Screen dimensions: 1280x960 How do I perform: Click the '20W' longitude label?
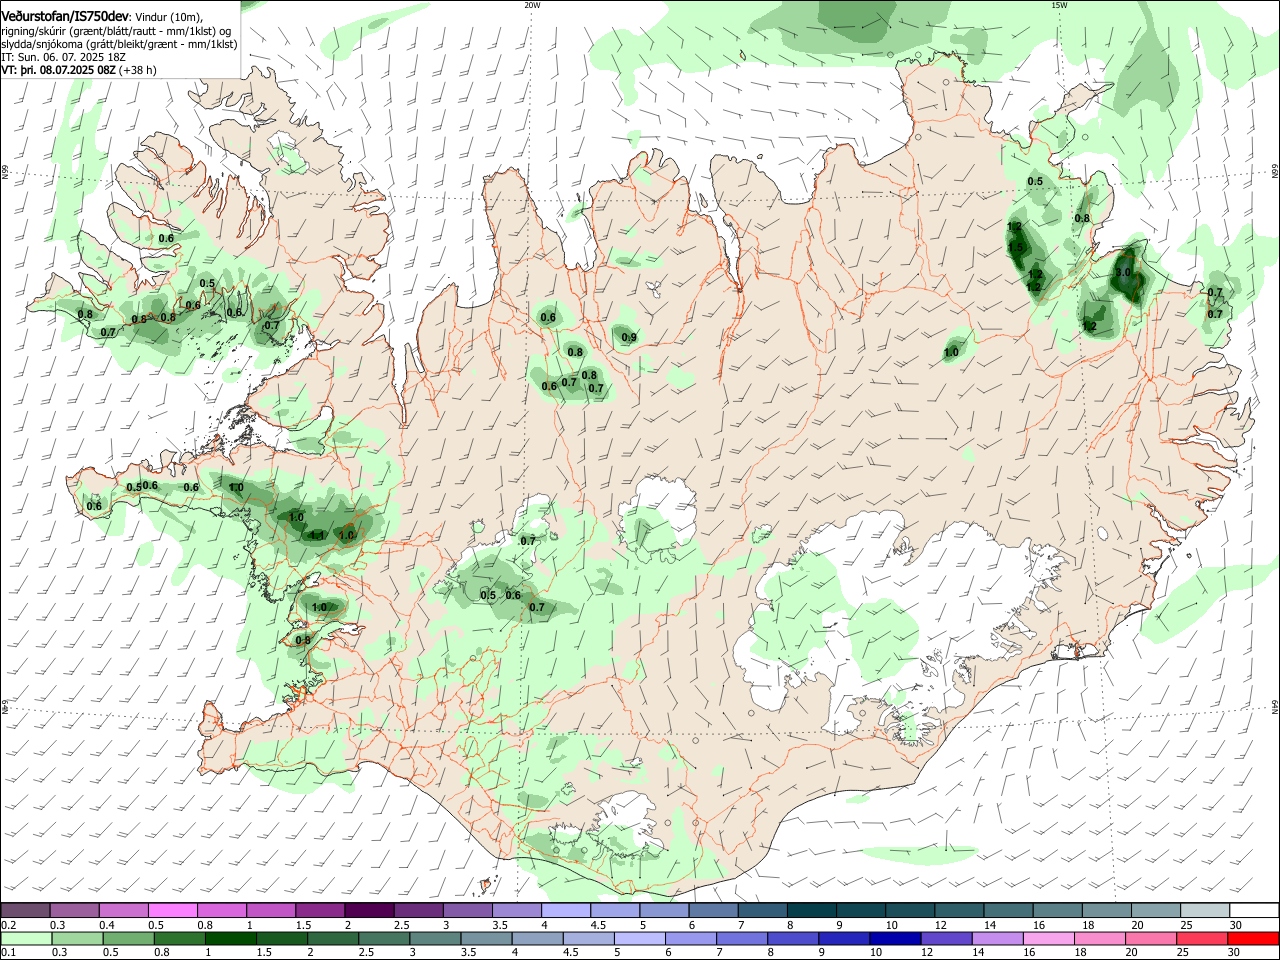[x=532, y=5]
